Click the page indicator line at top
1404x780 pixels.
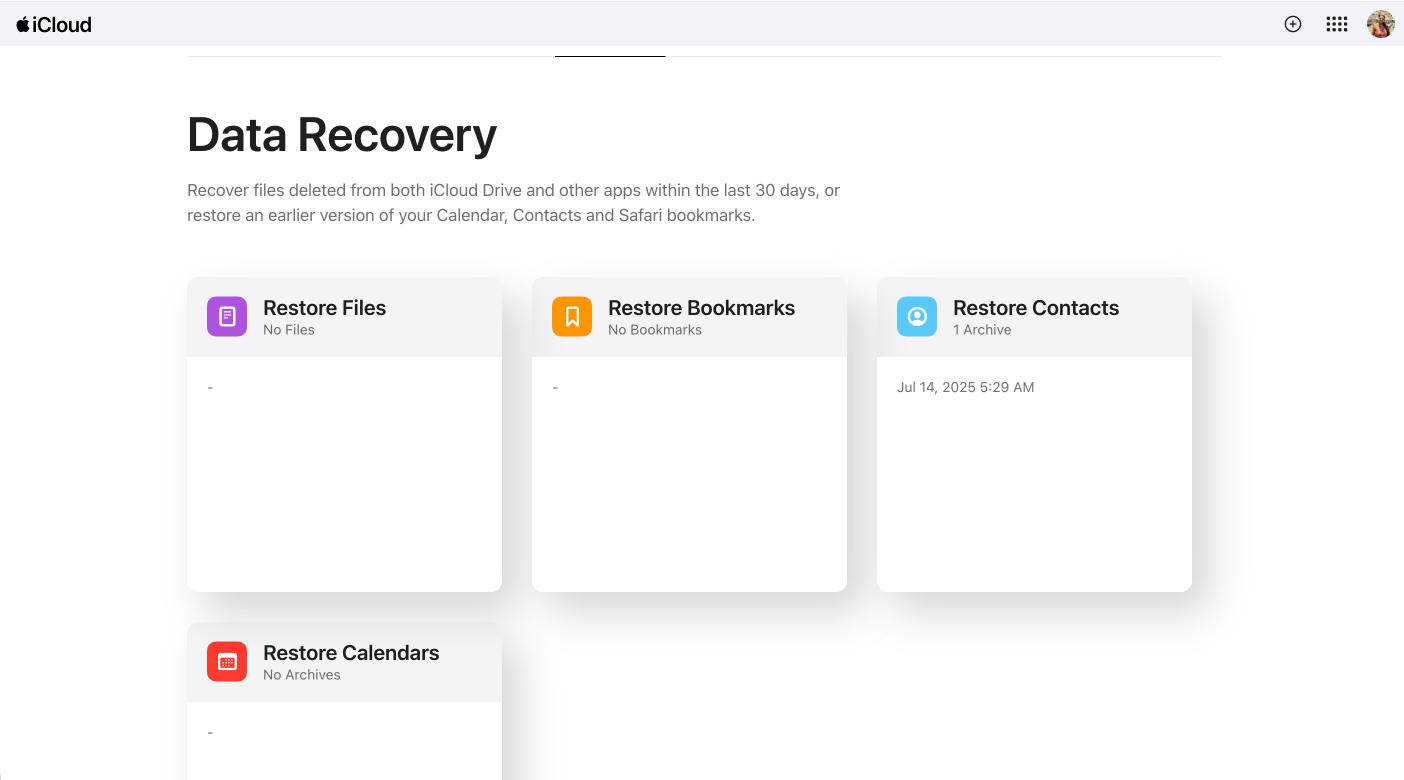610,57
